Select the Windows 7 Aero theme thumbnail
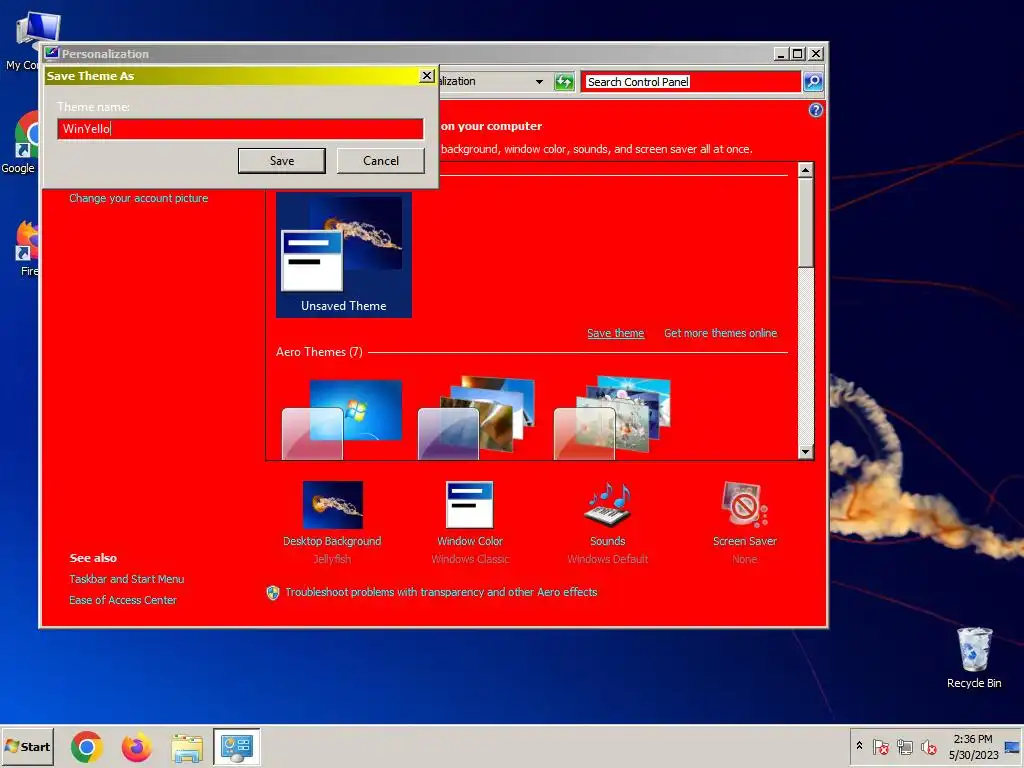 coord(342,418)
